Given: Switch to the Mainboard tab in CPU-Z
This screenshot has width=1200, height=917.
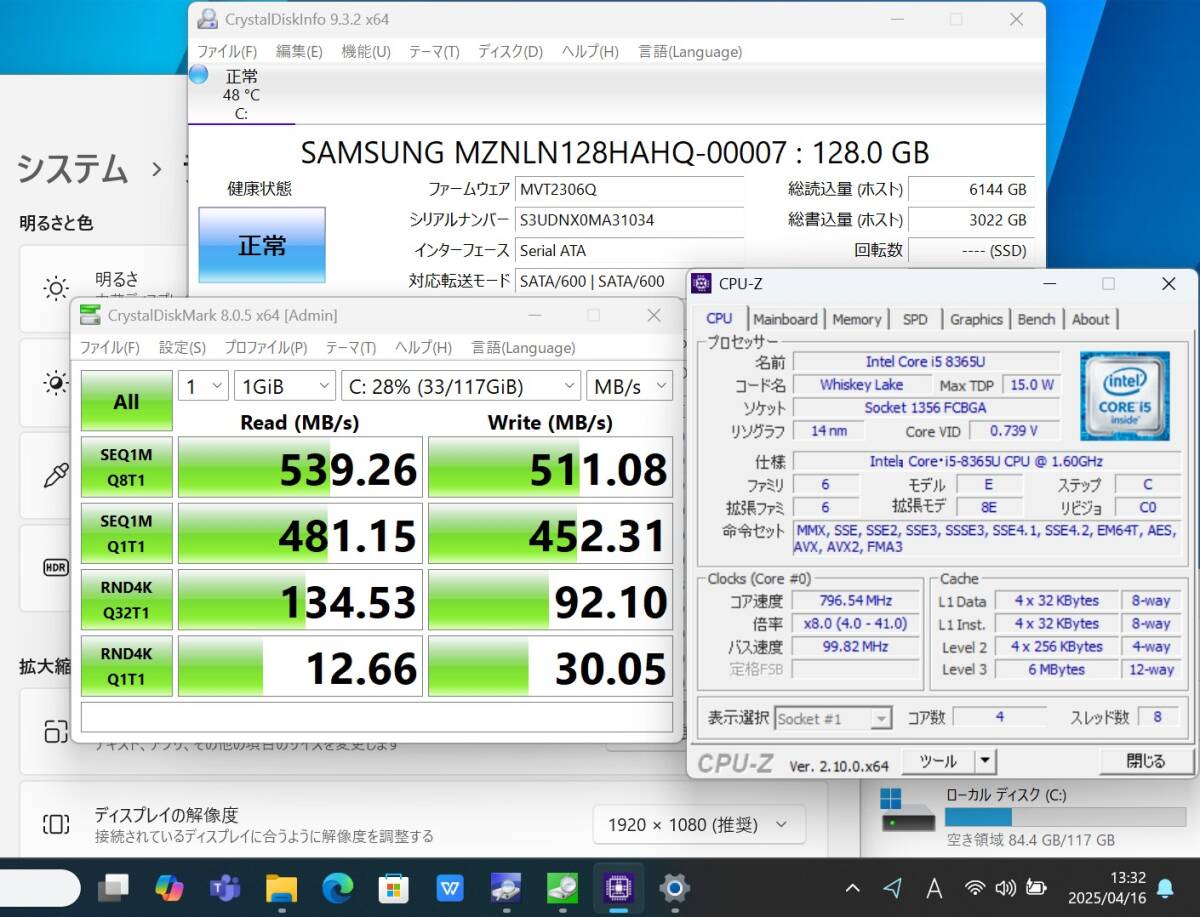Looking at the screenshot, I should click(785, 319).
